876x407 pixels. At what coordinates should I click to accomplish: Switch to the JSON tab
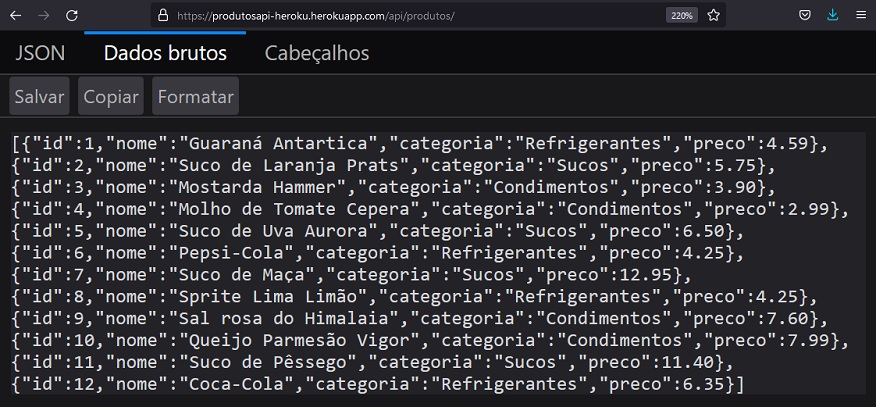pyautogui.click(x=40, y=53)
